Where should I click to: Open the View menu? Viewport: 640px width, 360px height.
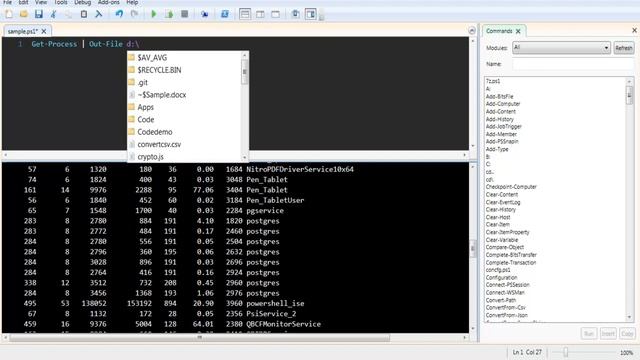[x=41, y=2]
